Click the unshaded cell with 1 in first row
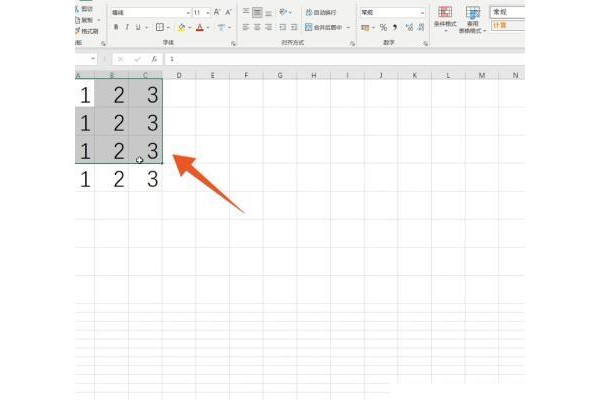The height and width of the screenshot is (400, 600). coord(85,94)
